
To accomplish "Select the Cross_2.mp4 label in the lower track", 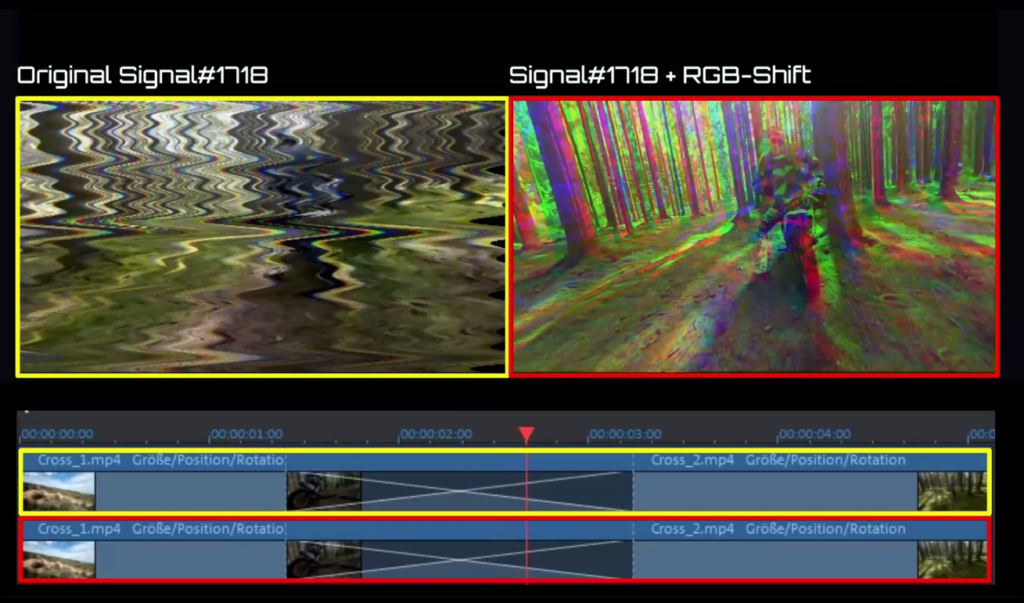I will click(x=692, y=529).
